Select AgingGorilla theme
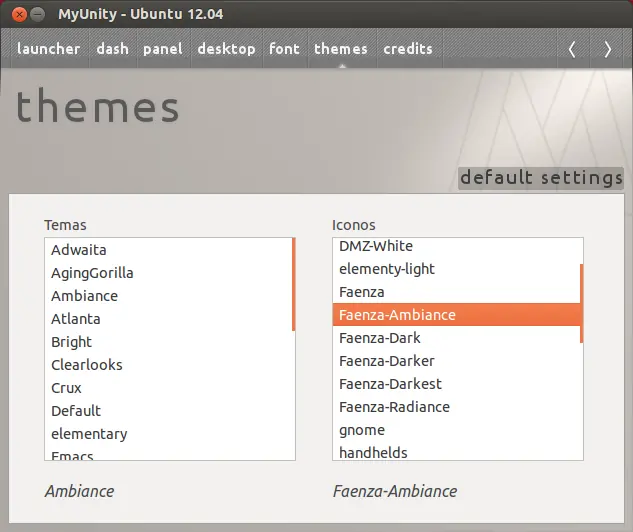This screenshot has width=633, height=532. click(168, 273)
